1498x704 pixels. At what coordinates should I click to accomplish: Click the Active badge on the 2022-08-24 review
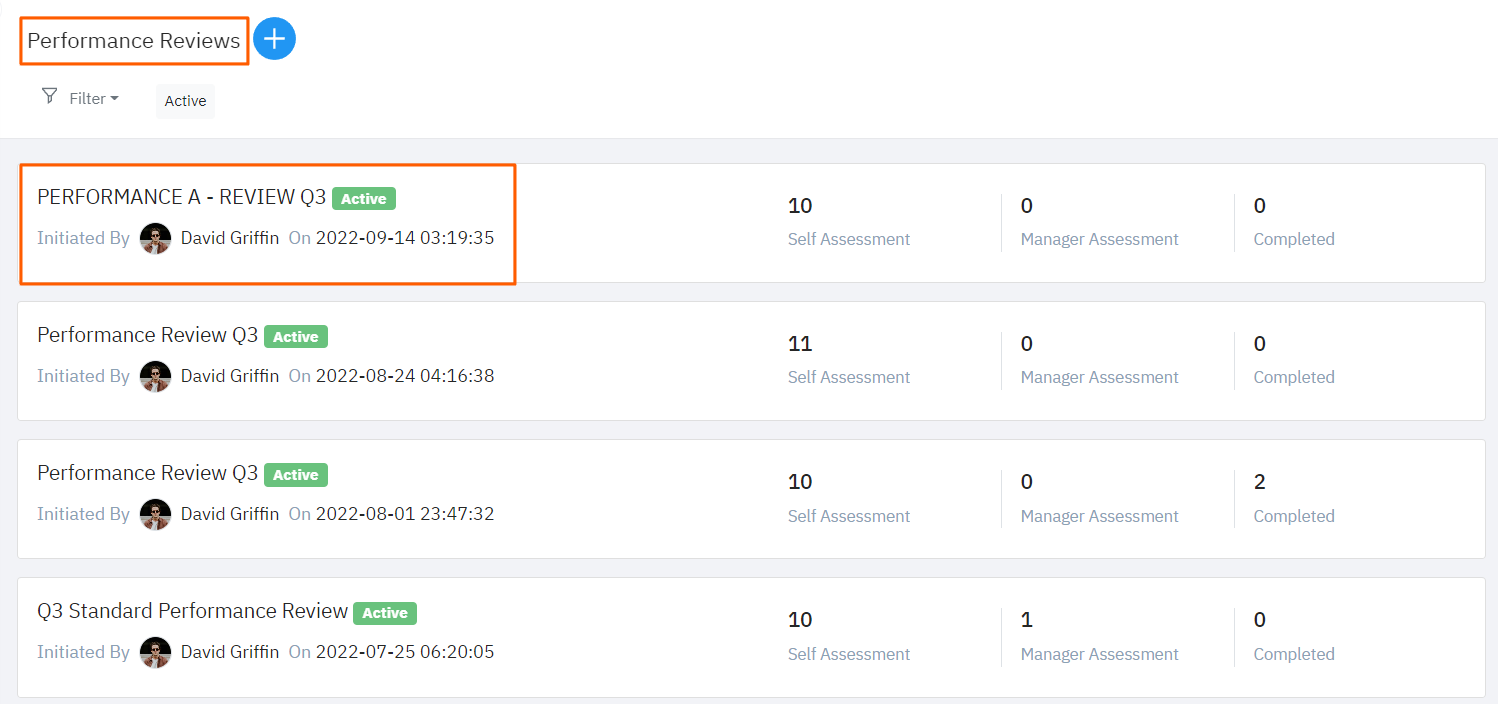[295, 336]
